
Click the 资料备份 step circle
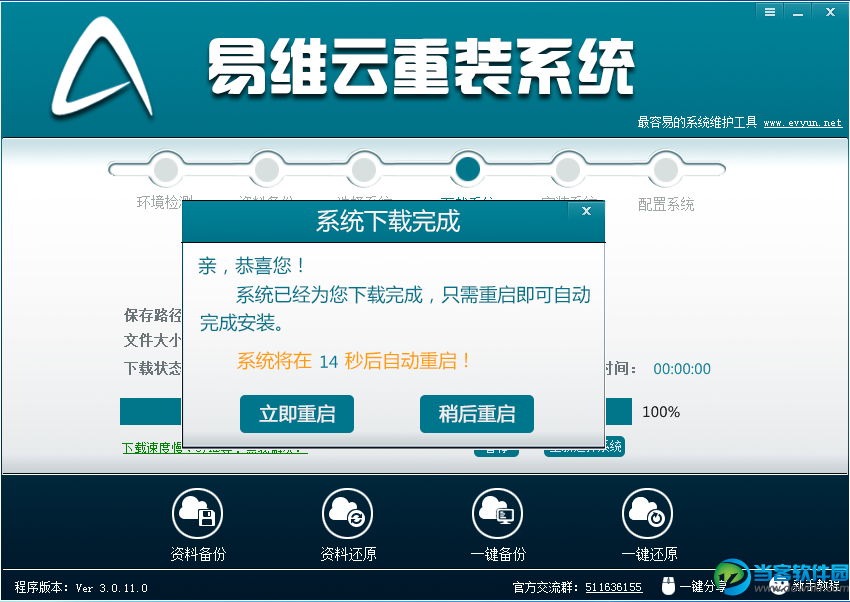(x=266, y=169)
